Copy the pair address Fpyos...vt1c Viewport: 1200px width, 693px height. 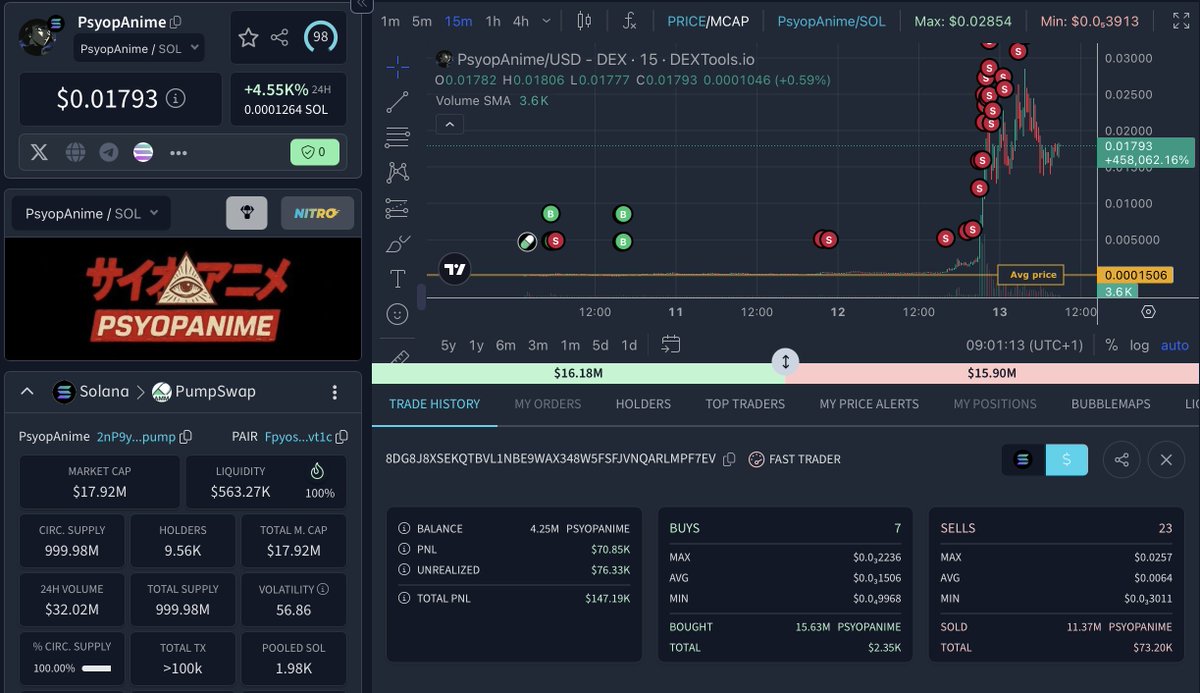pos(342,437)
